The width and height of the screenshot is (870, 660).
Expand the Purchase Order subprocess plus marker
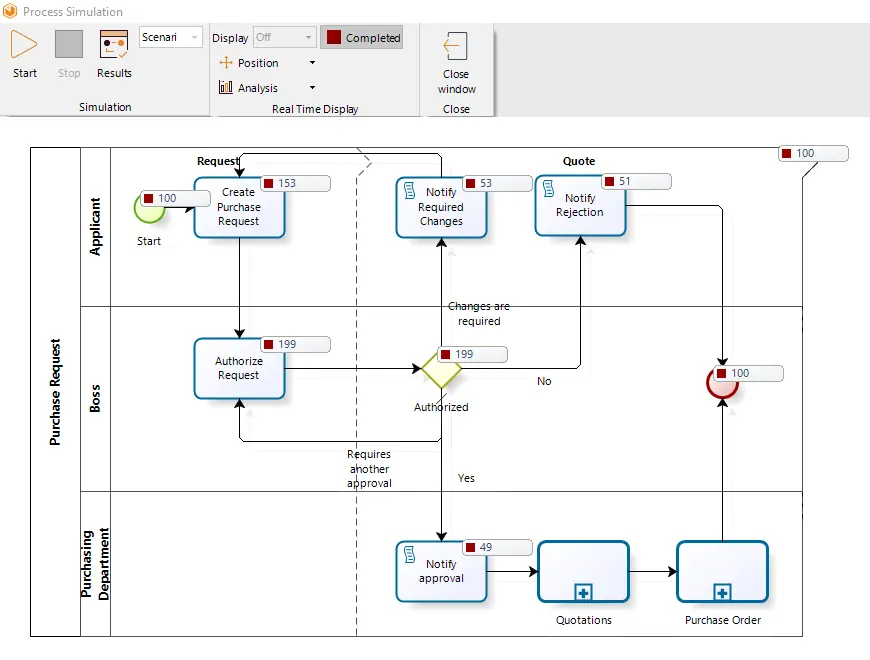pos(722,592)
